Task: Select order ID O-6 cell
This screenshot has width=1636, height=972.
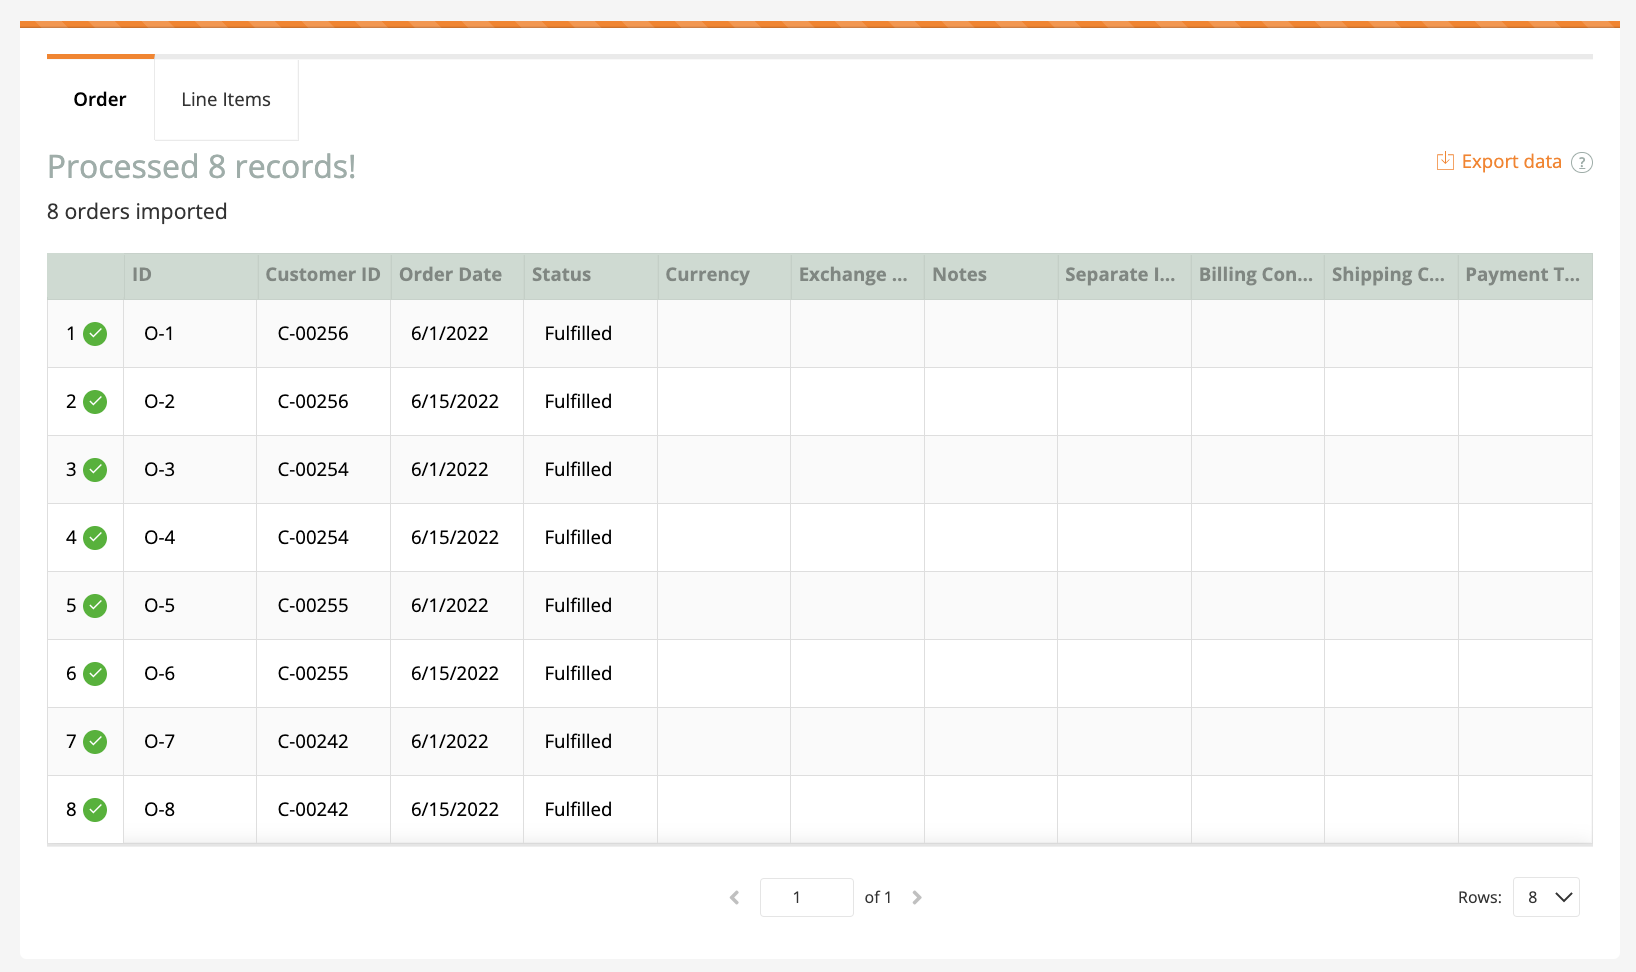Action: (x=190, y=674)
